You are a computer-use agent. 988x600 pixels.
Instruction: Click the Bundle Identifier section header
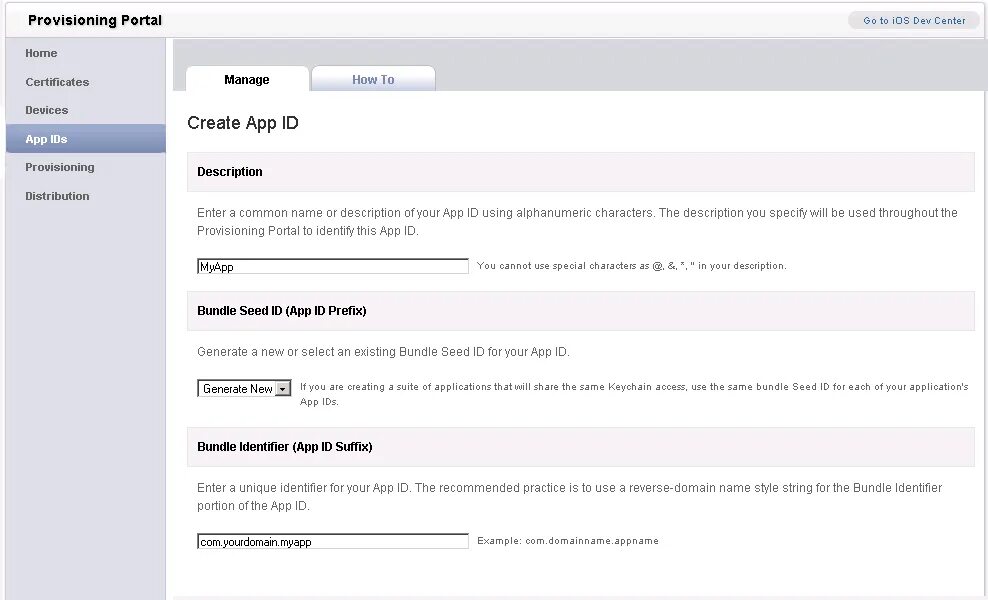point(285,446)
